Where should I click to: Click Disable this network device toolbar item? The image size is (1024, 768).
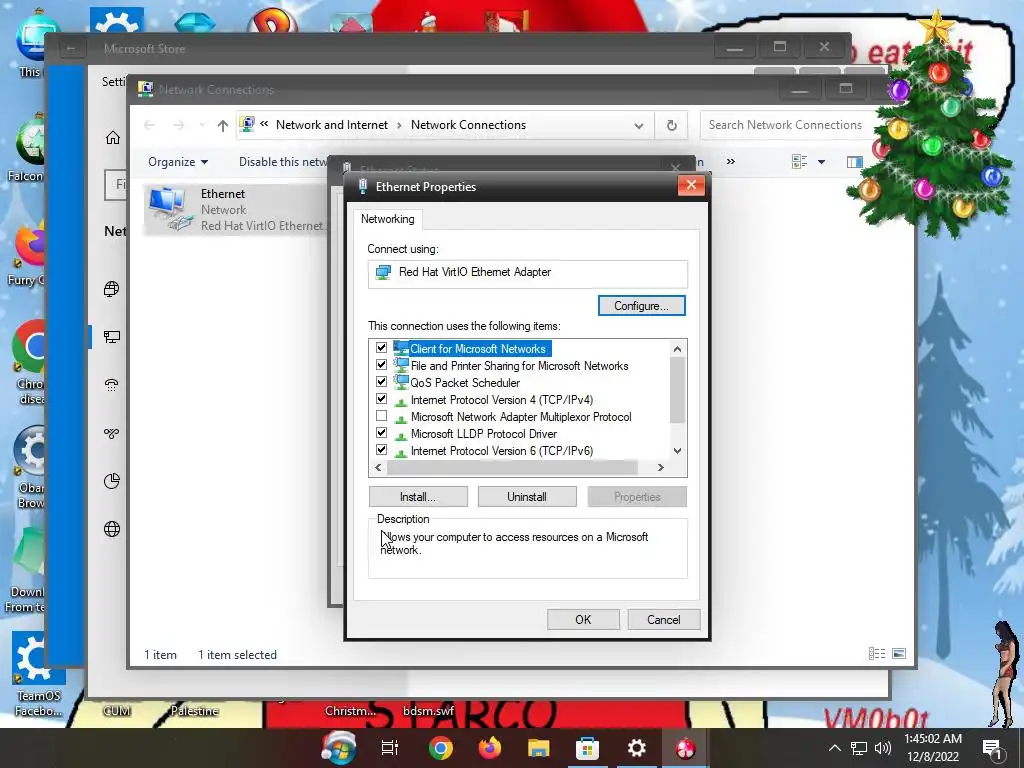pyautogui.click(x=283, y=162)
